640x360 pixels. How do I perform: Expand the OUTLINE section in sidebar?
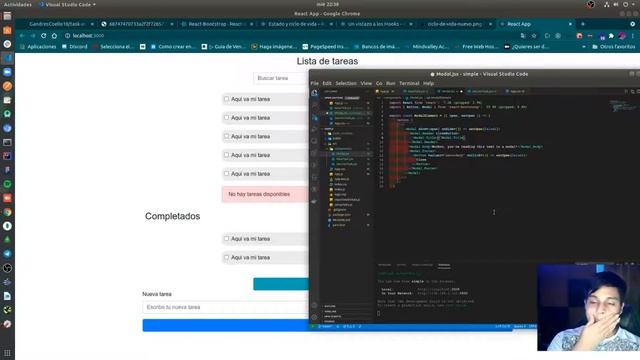330,306
